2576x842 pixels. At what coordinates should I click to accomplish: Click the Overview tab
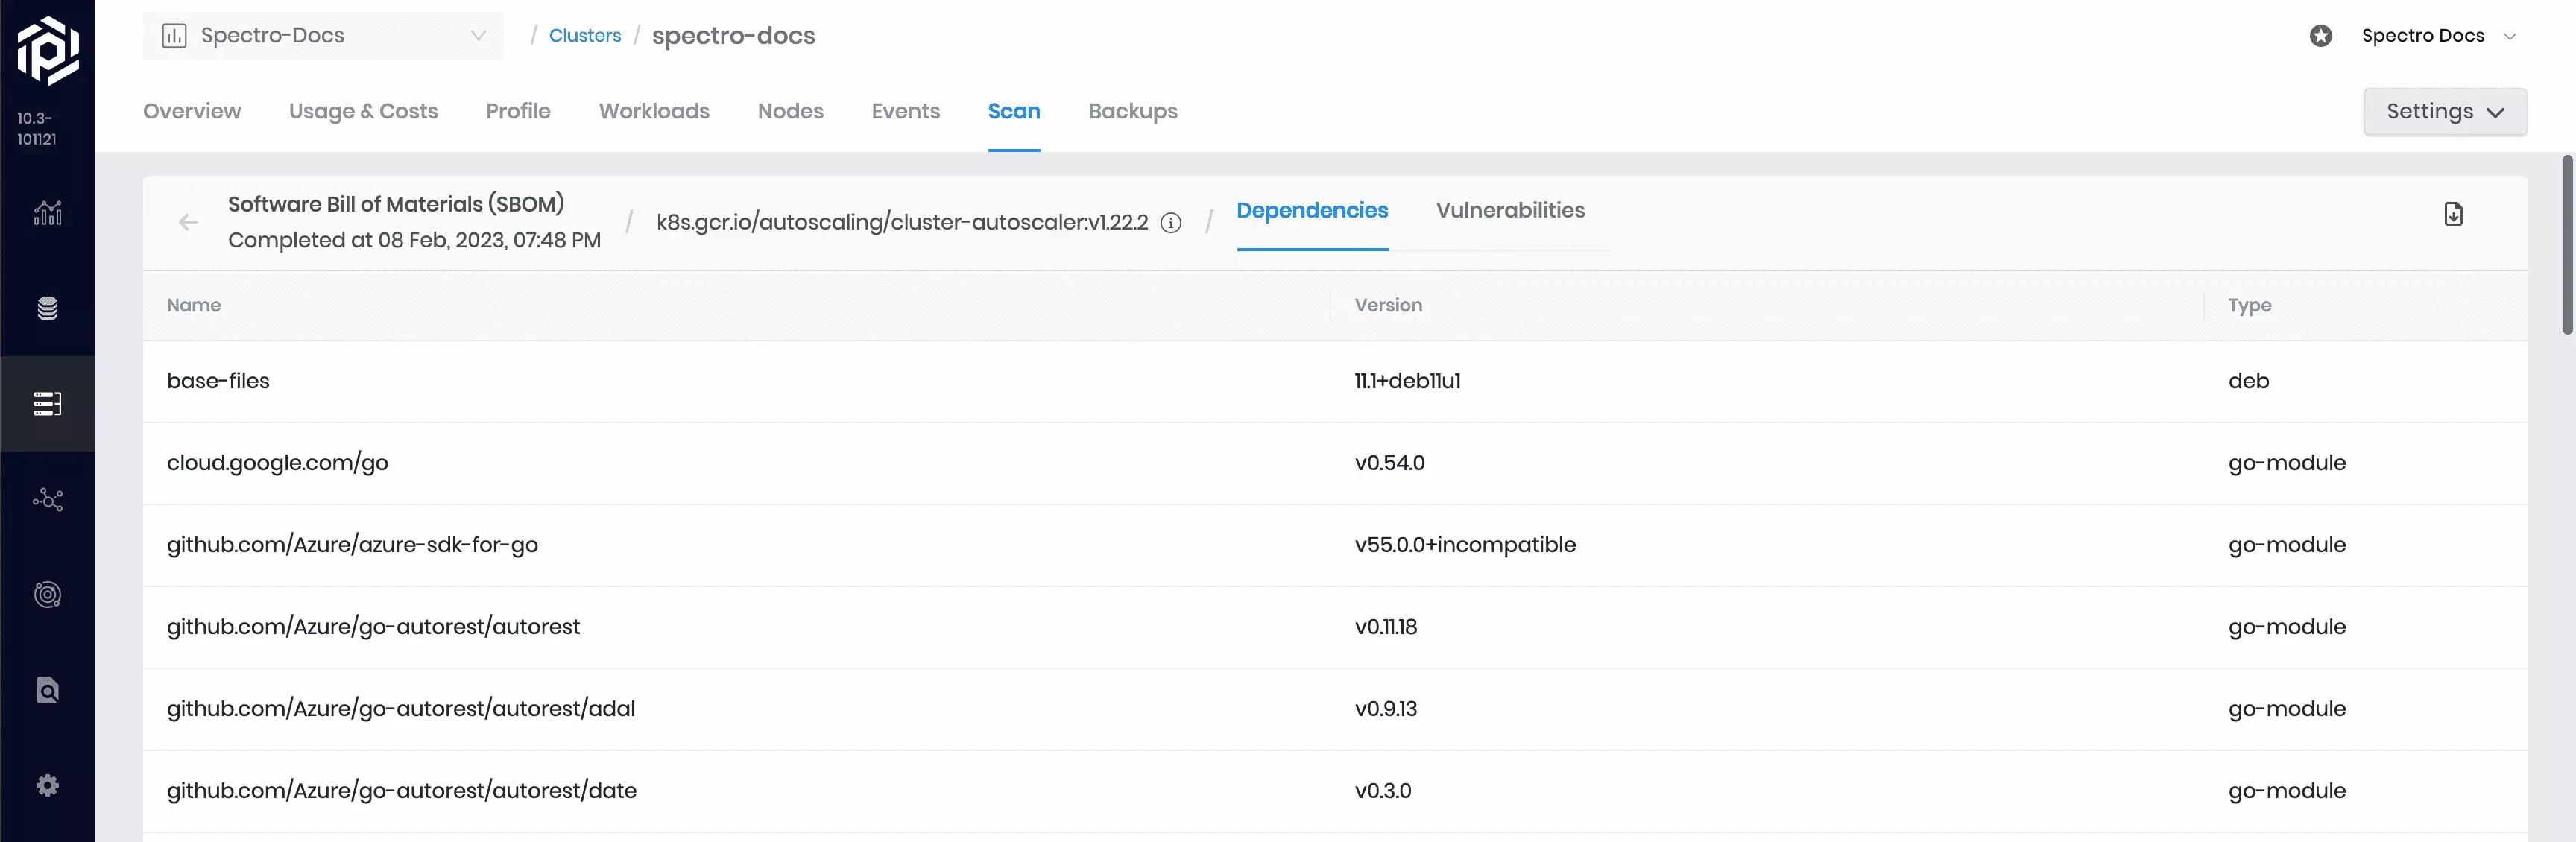[x=191, y=110]
